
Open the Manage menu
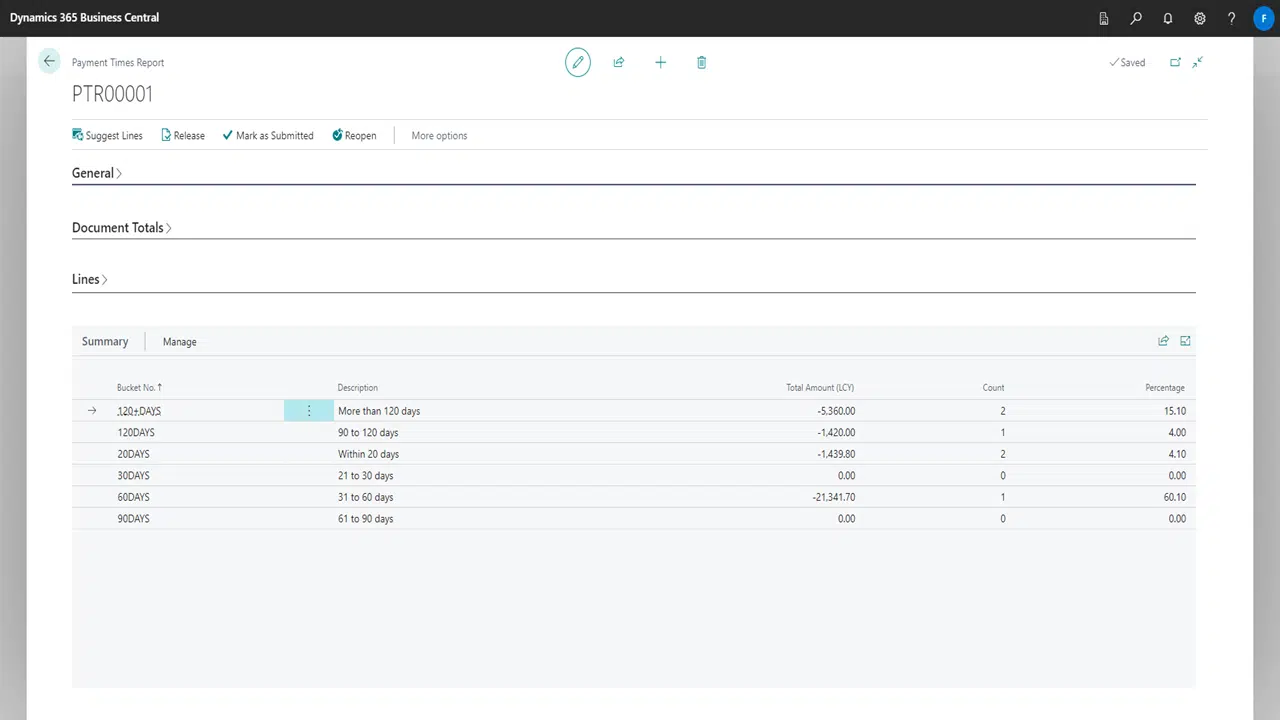pos(180,342)
